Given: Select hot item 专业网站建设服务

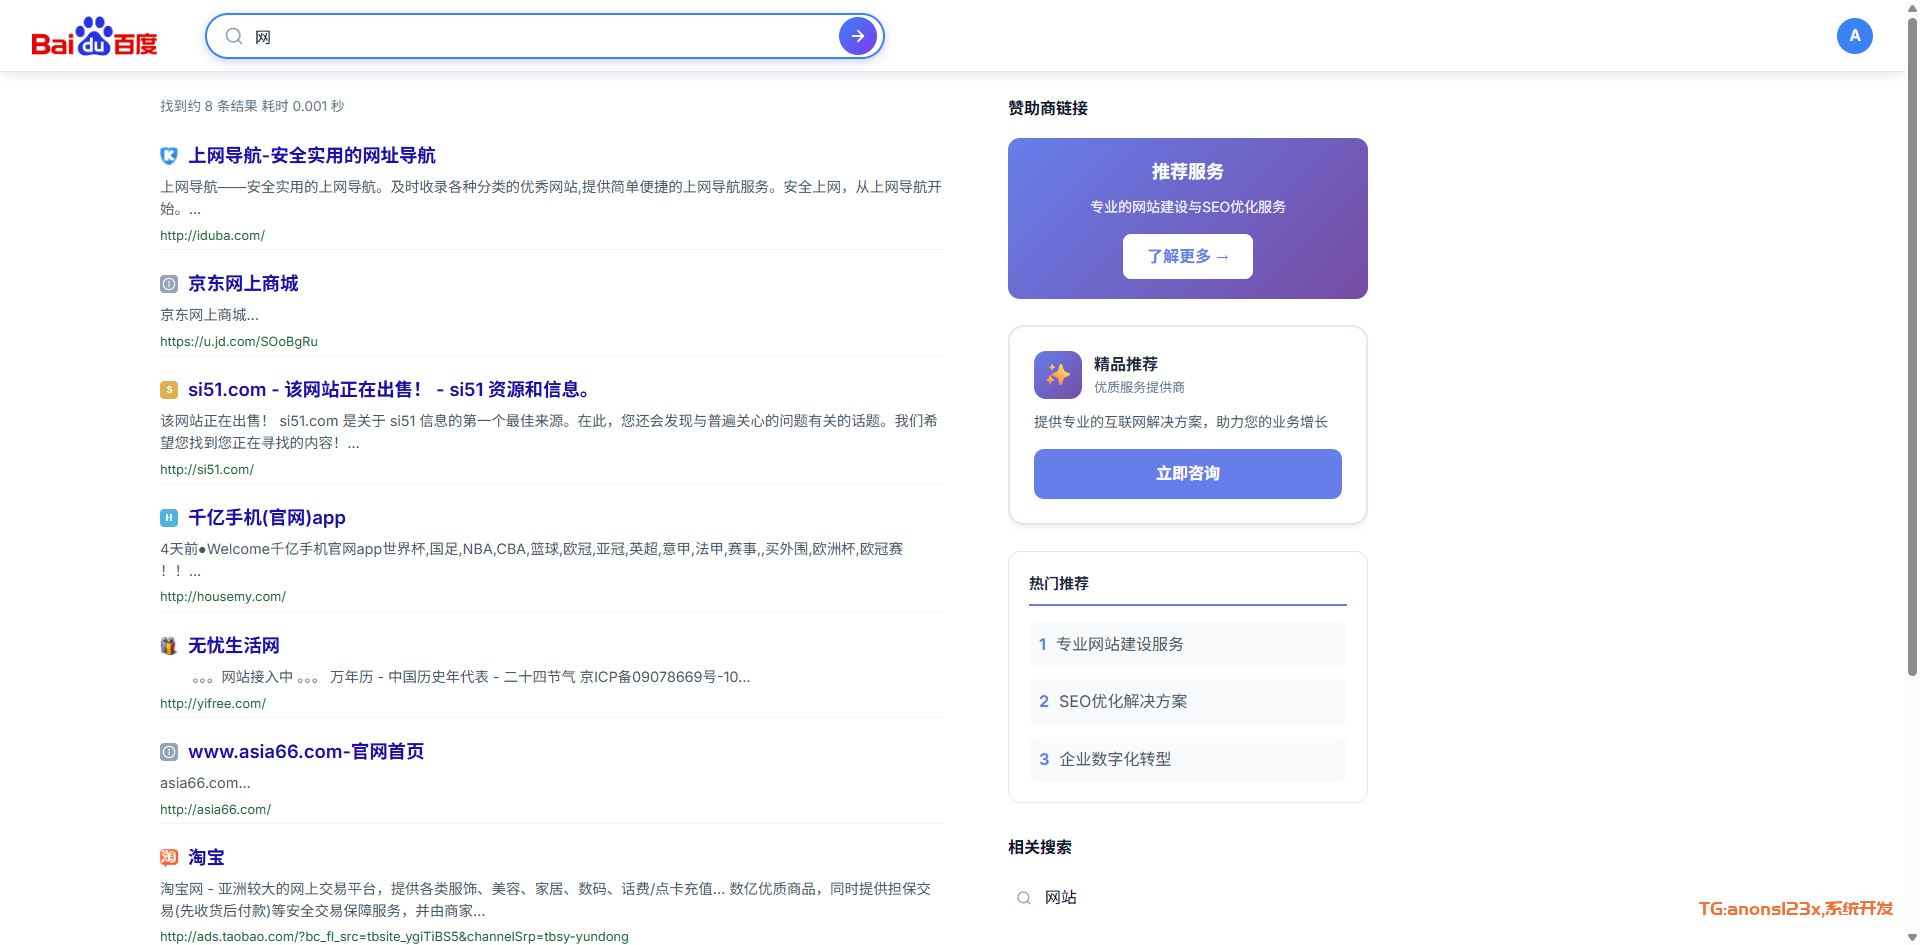Looking at the screenshot, I should pyautogui.click(x=1119, y=645).
